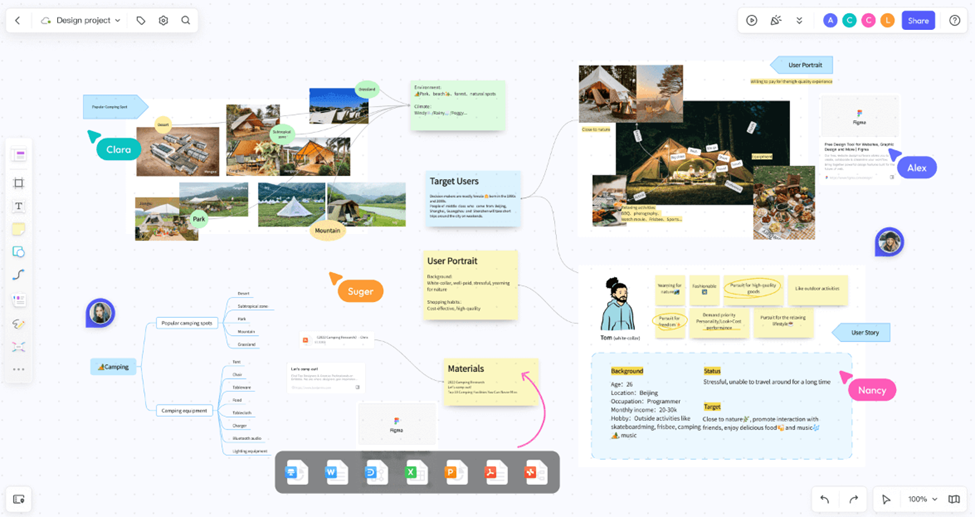Undo the last action

pyautogui.click(x=825, y=499)
